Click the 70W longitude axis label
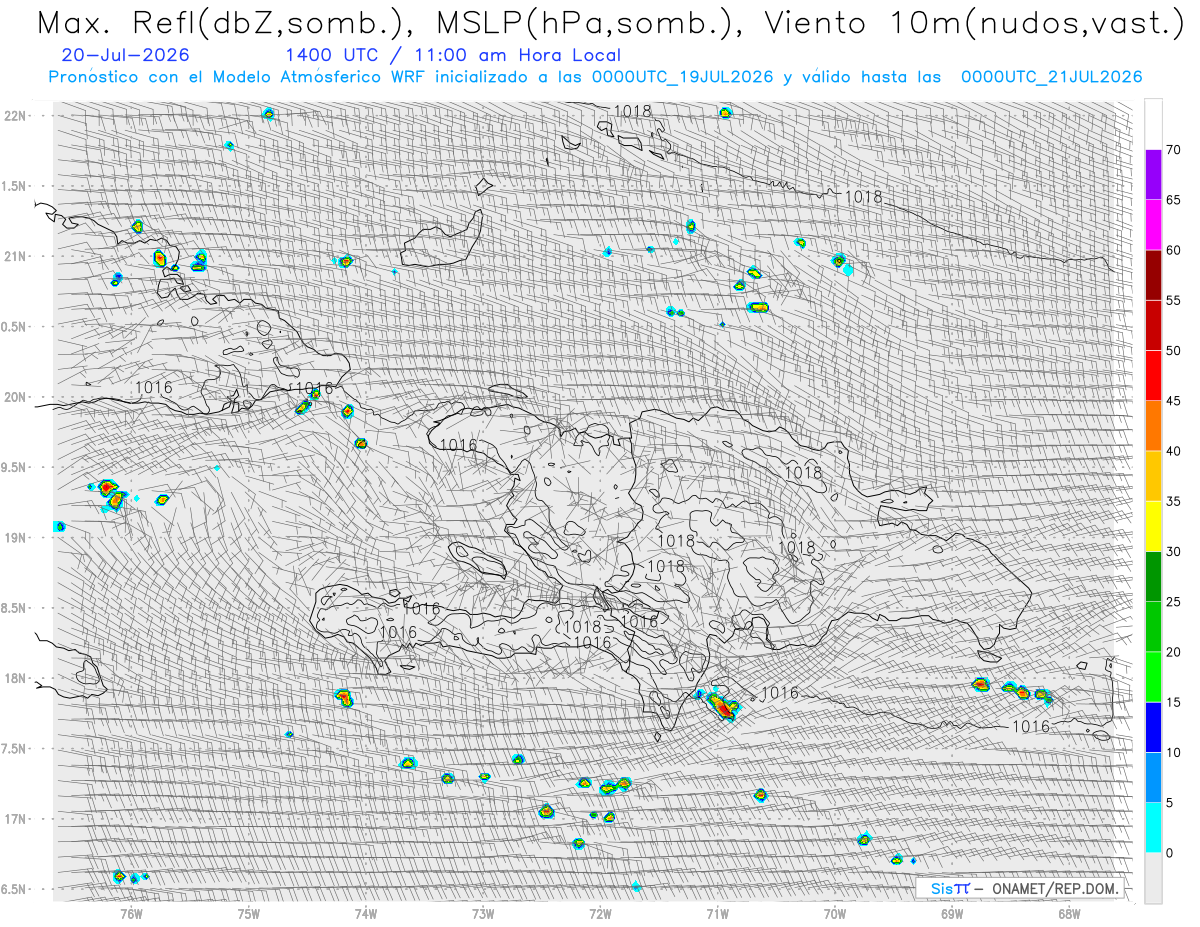 (x=834, y=912)
